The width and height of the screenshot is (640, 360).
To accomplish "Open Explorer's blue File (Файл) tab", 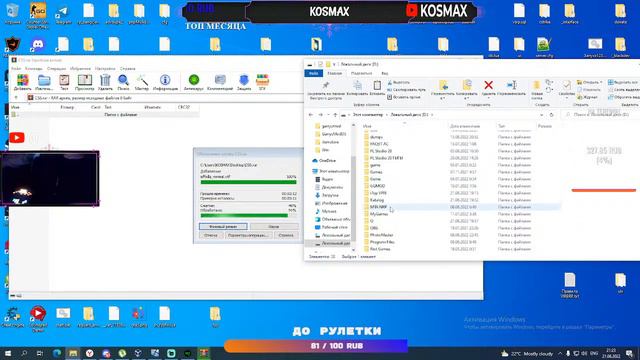I will pos(313,73).
